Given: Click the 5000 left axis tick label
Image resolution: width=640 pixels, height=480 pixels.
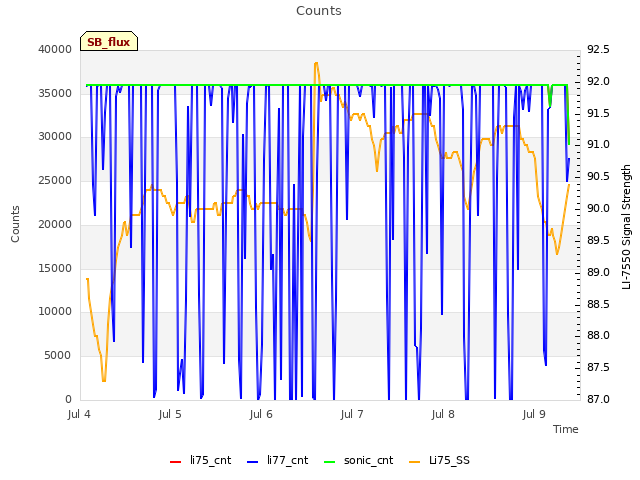Looking at the screenshot, I should (58, 356).
